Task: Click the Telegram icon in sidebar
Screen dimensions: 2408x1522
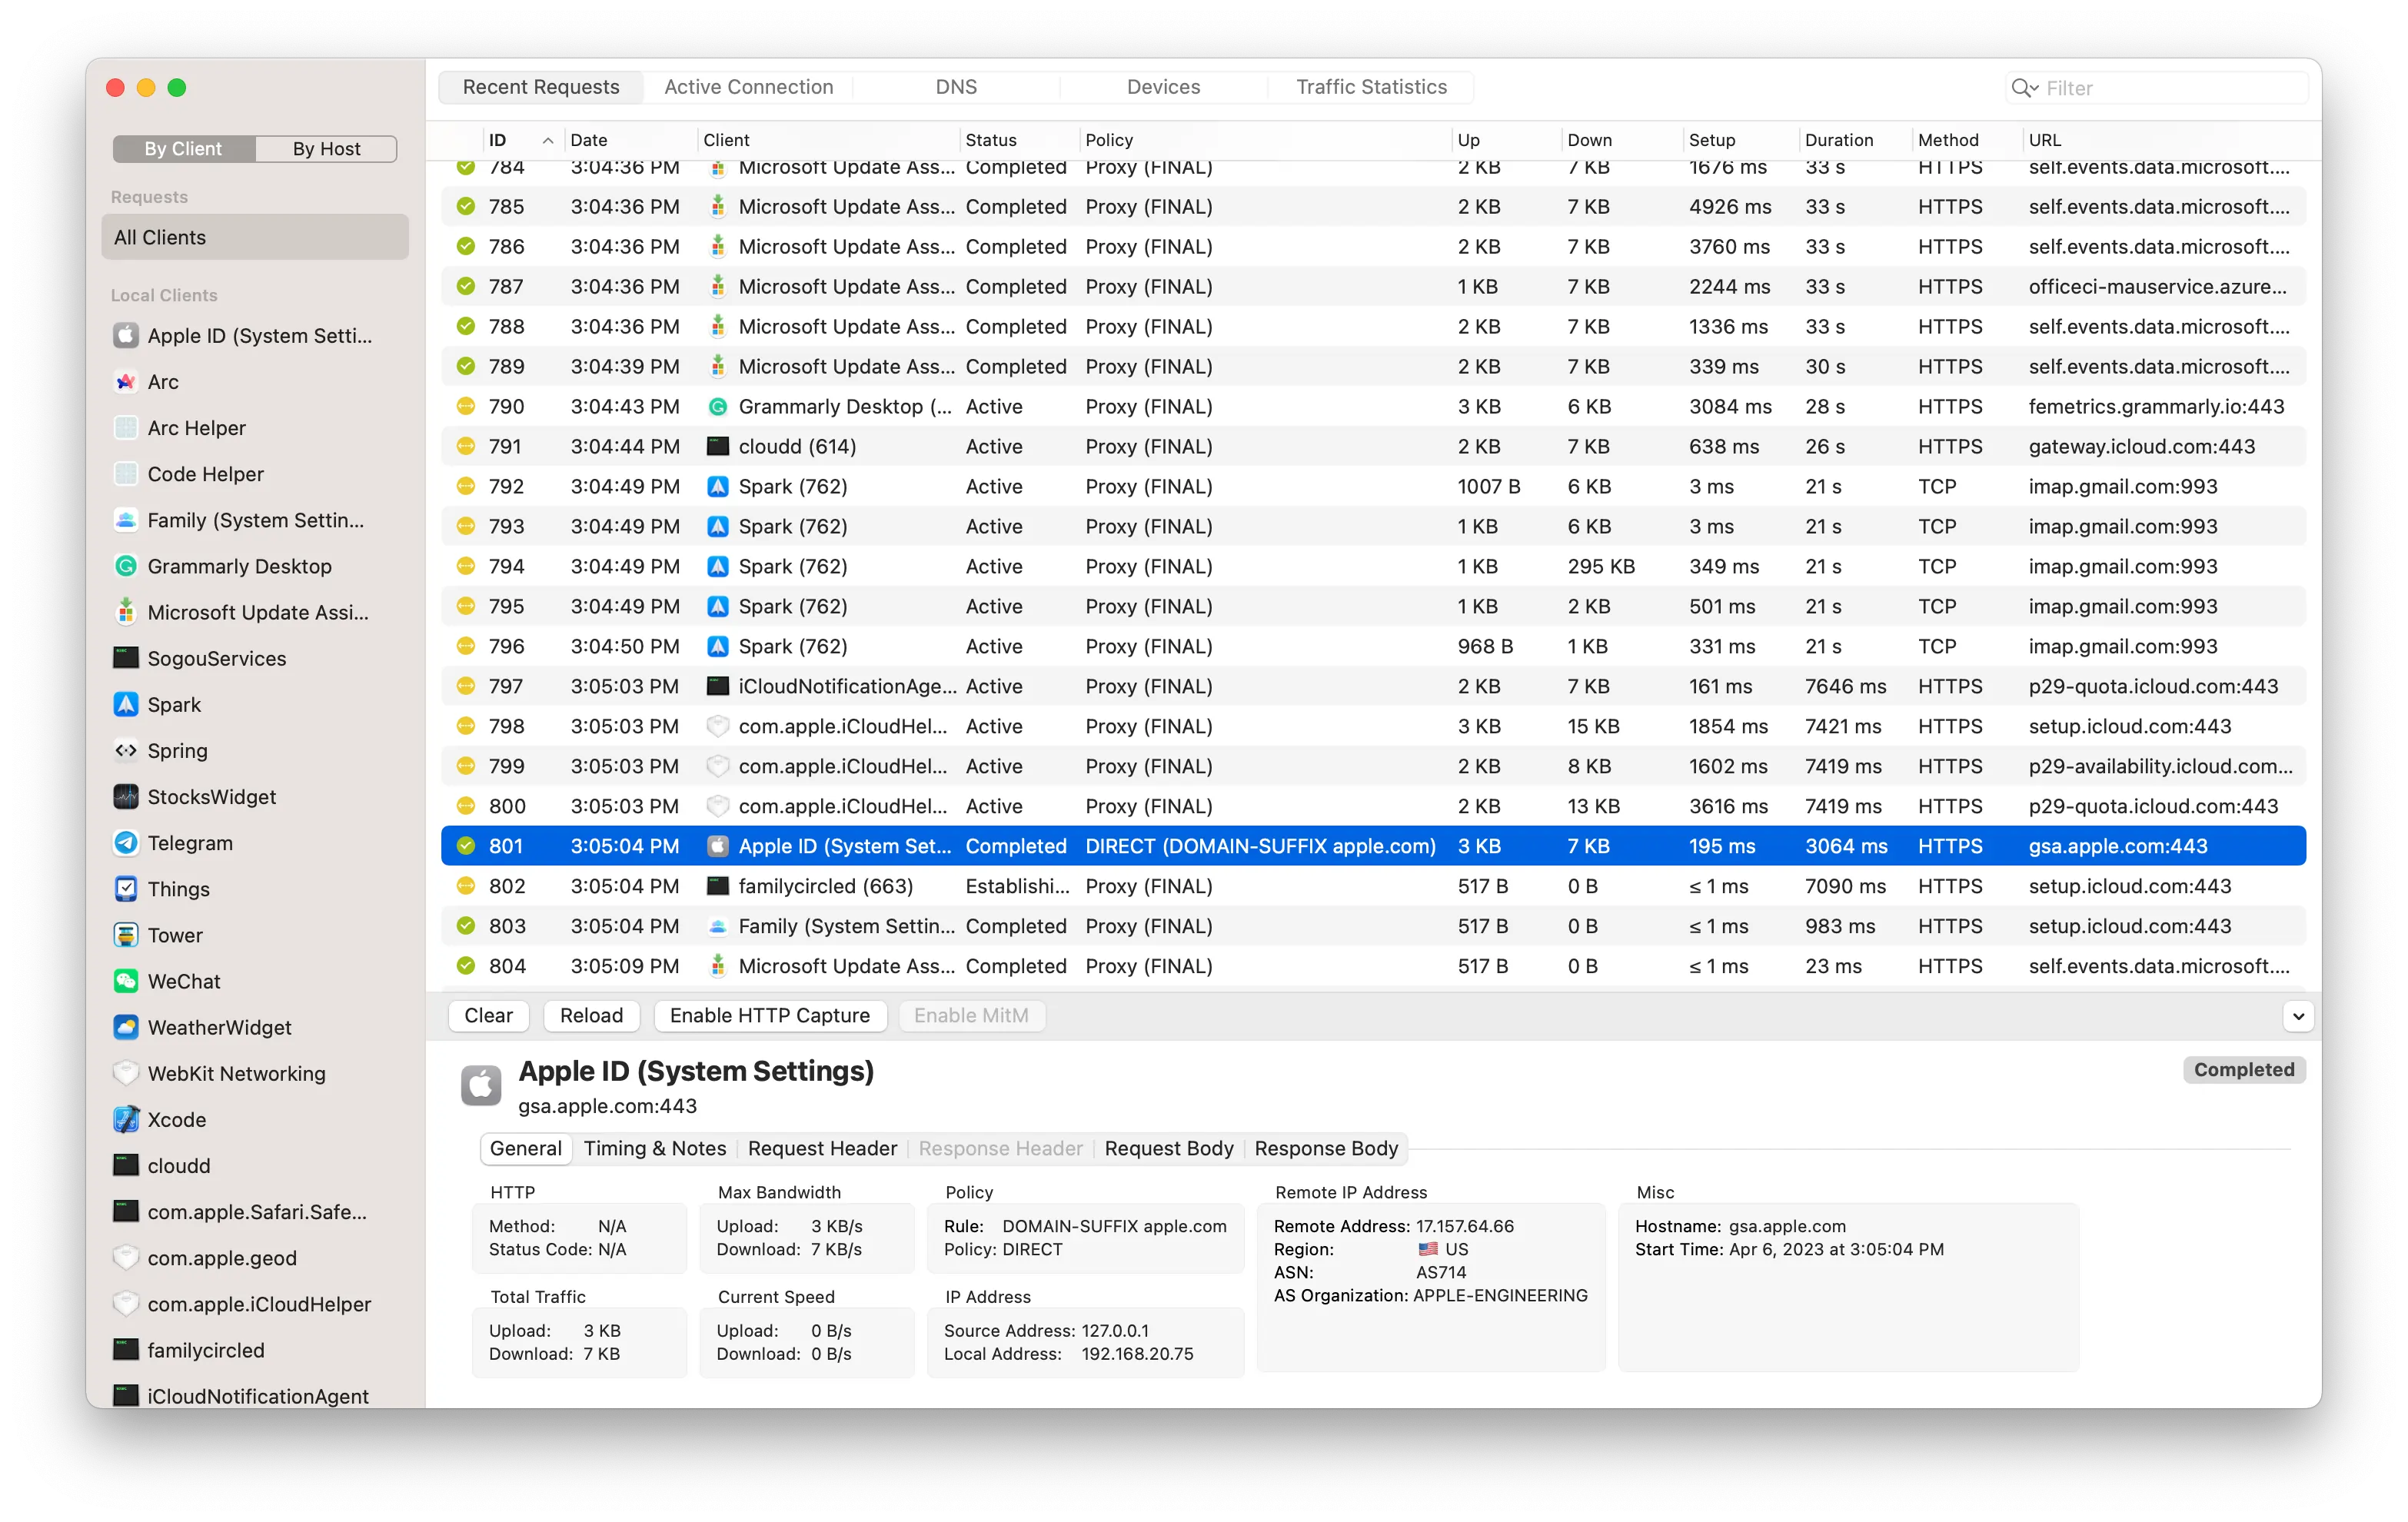Action: tap(126, 842)
